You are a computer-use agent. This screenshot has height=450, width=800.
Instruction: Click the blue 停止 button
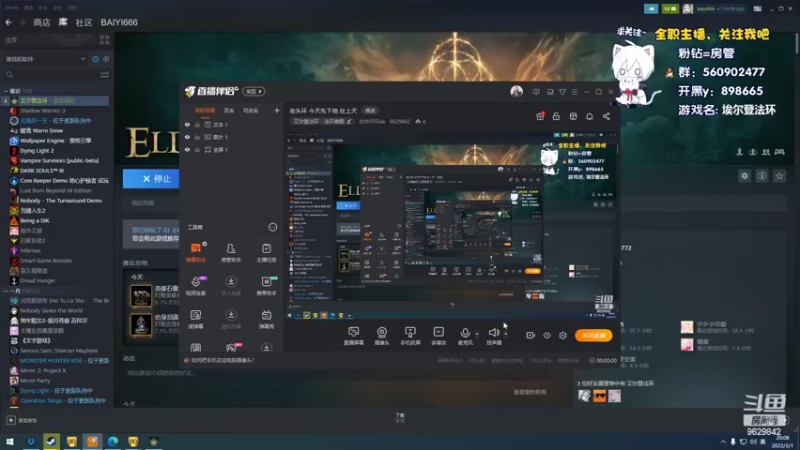click(152, 179)
